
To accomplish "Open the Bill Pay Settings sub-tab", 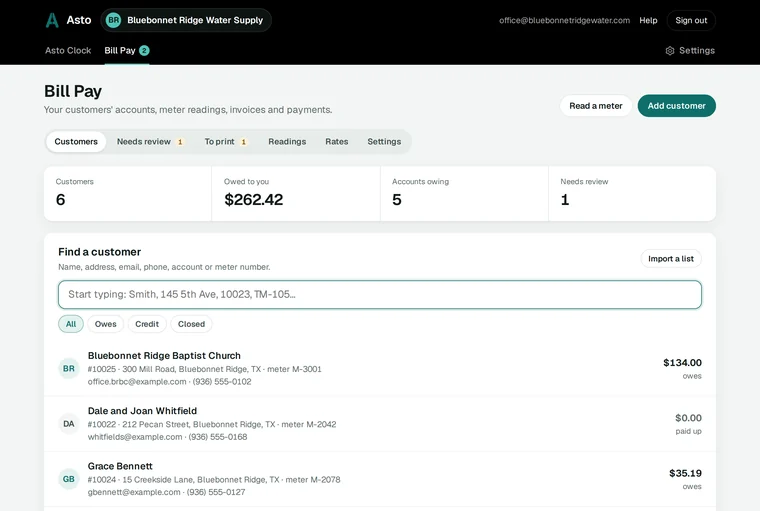I will click(384, 142).
